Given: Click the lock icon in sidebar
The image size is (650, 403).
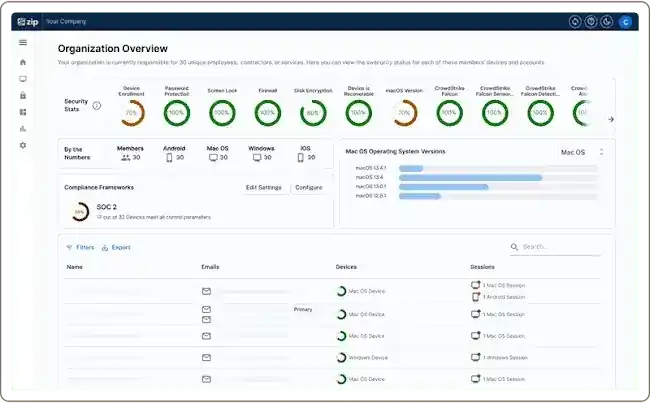Looking at the screenshot, I should pos(23,95).
